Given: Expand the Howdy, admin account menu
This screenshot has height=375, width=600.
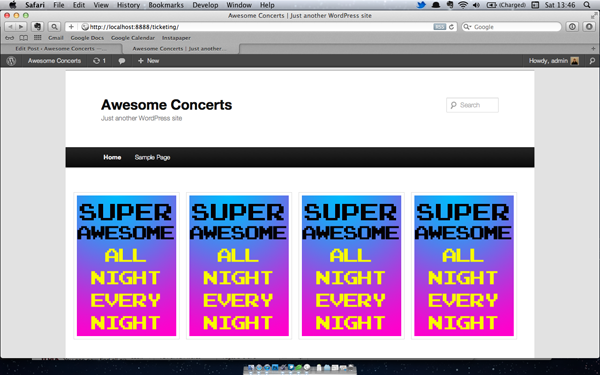Looking at the screenshot, I should 554,61.
